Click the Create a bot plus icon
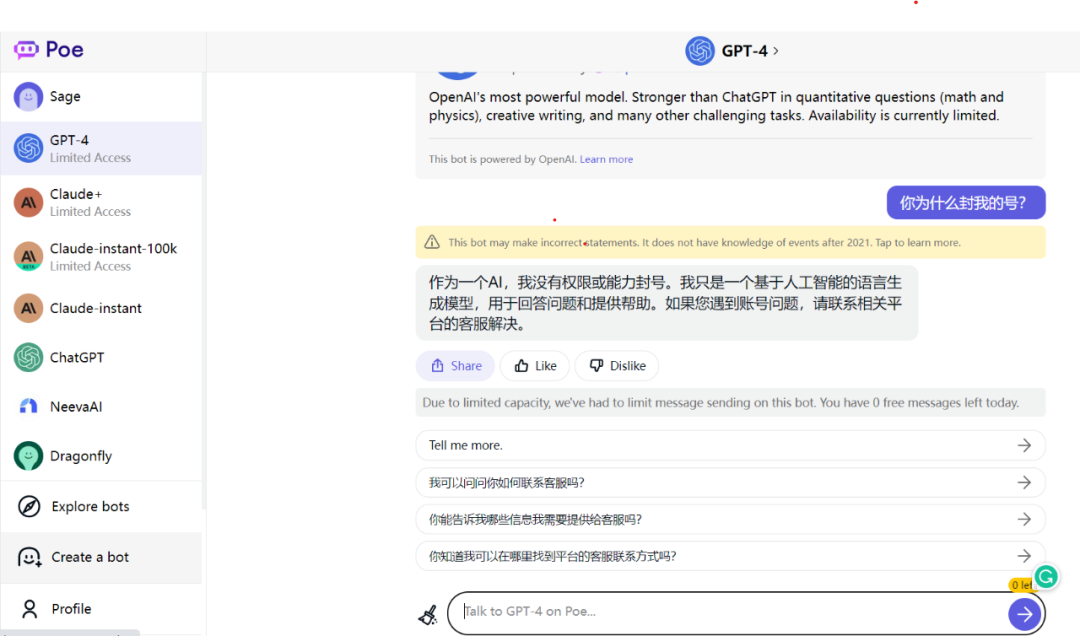The height and width of the screenshot is (636, 1080). 28,557
